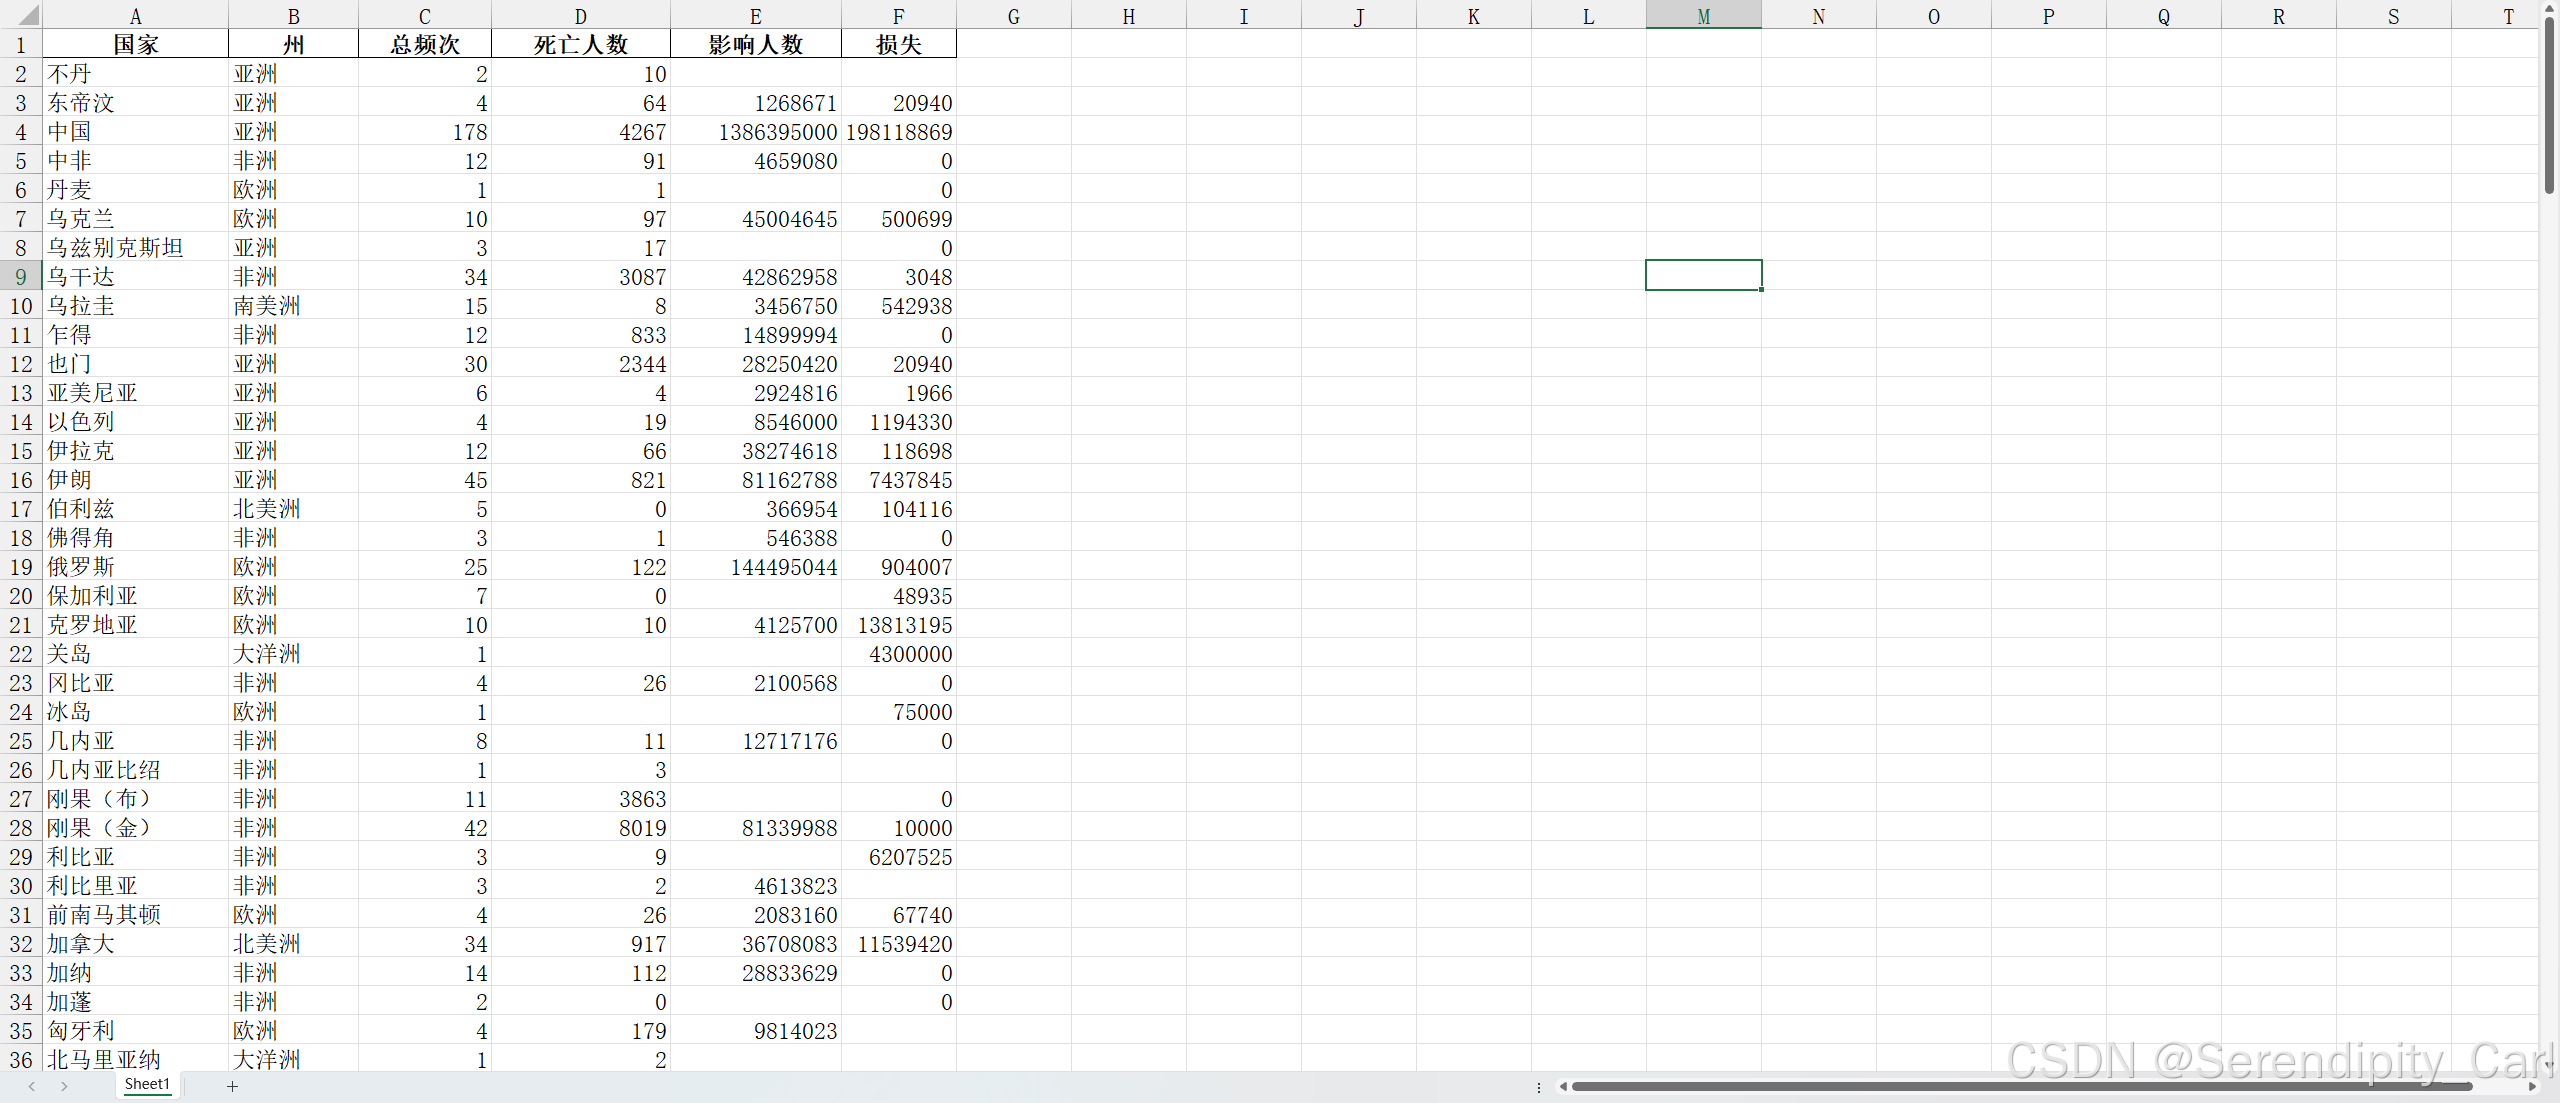Image resolution: width=2560 pixels, height=1103 pixels.
Task: Select the Sheet1 tab
Action: coord(147,1084)
